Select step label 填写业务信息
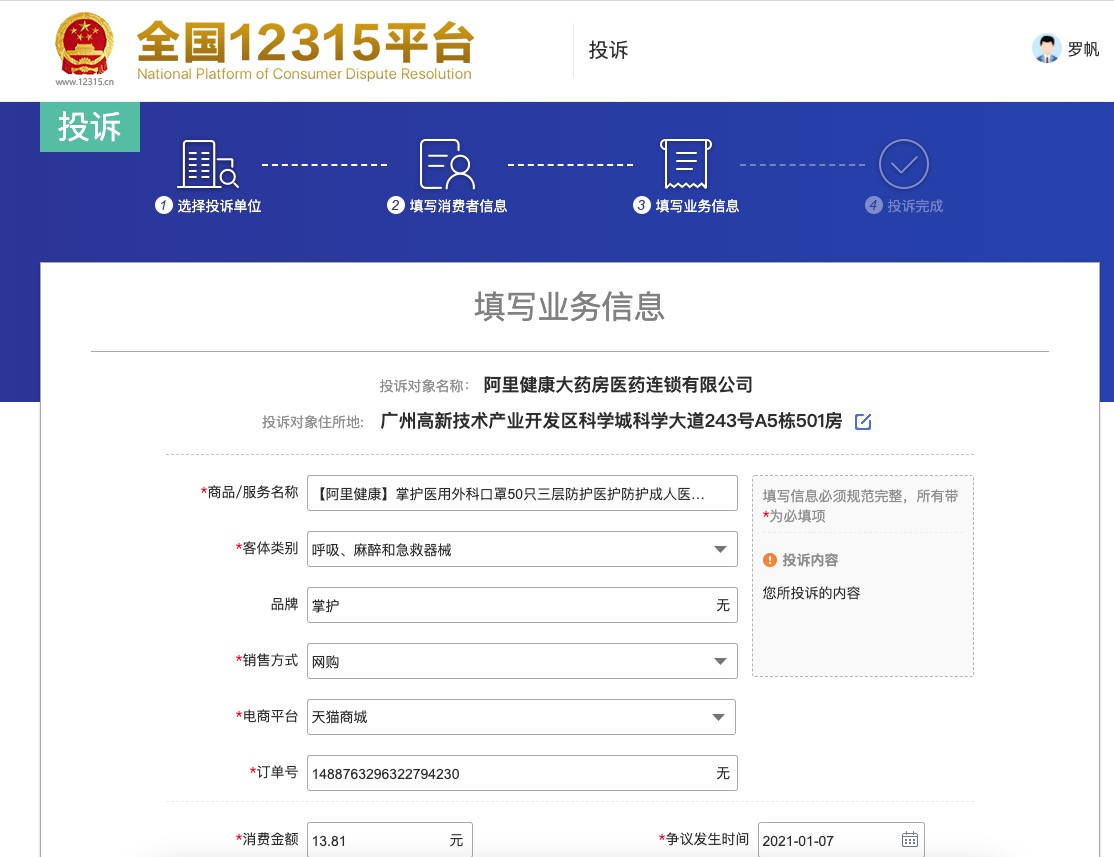1114x857 pixels. (697, 206)
